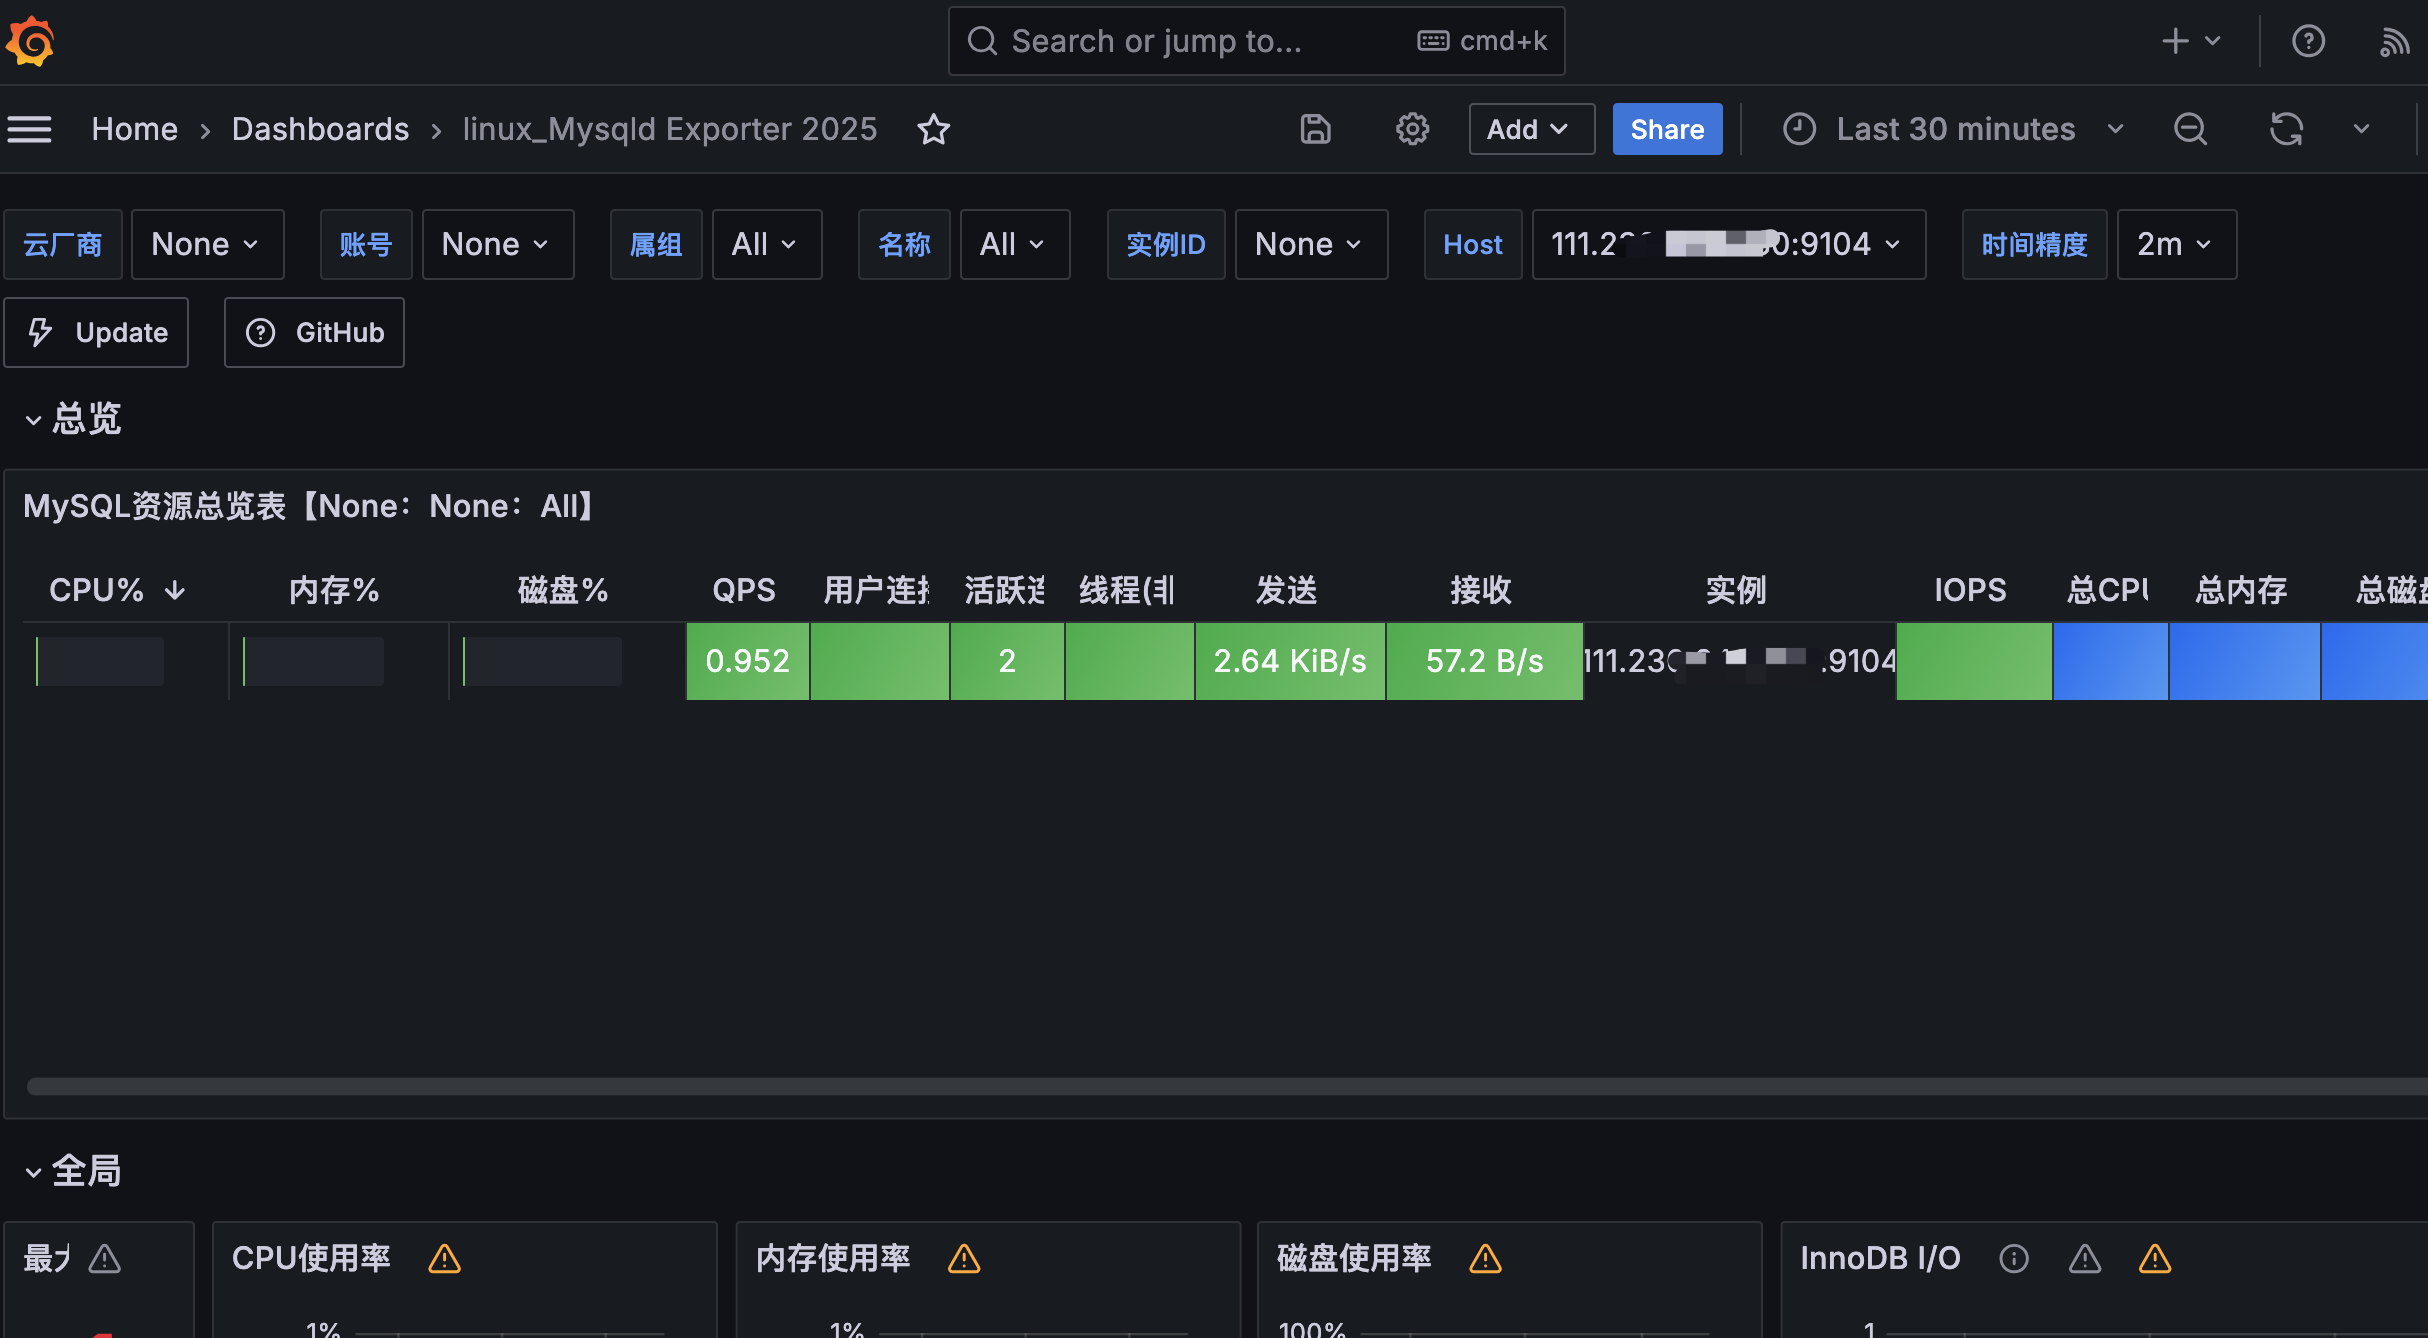Open the 时间精度 2m dropdown
This screenshot has height=1338, width=2428.
click(2176, 244)
